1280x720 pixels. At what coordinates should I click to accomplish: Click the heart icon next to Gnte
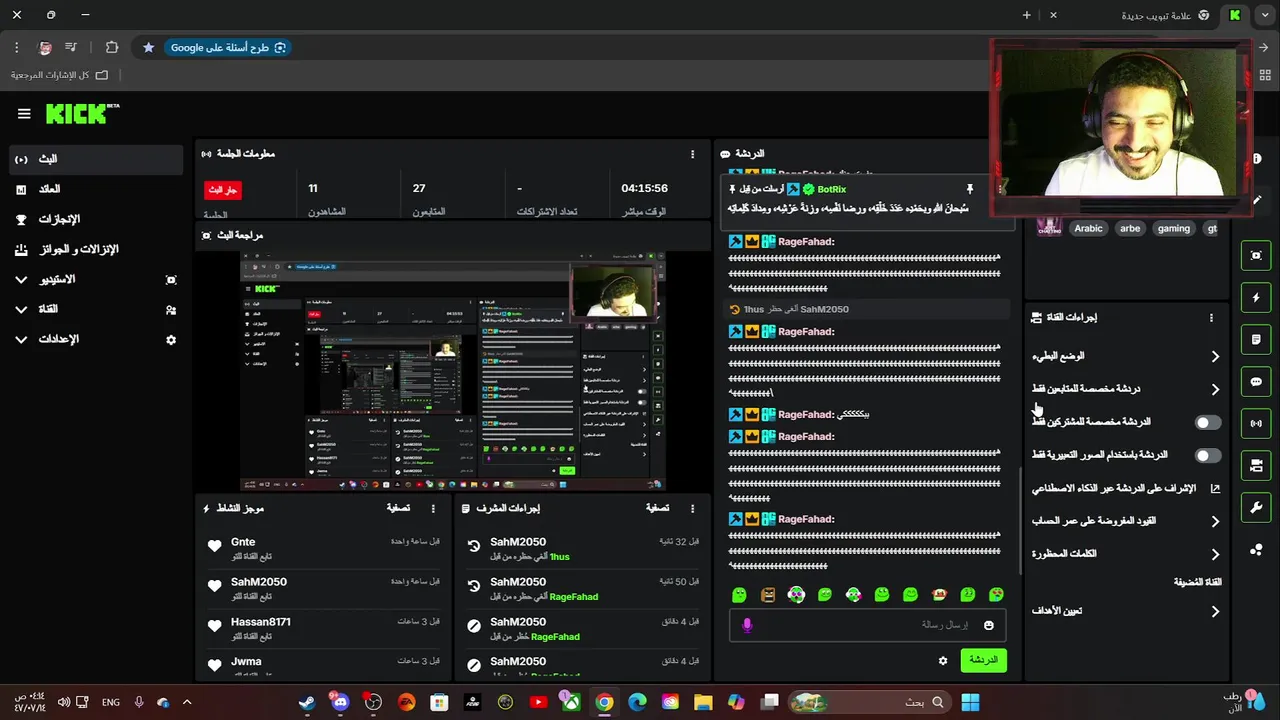[214, 546]
